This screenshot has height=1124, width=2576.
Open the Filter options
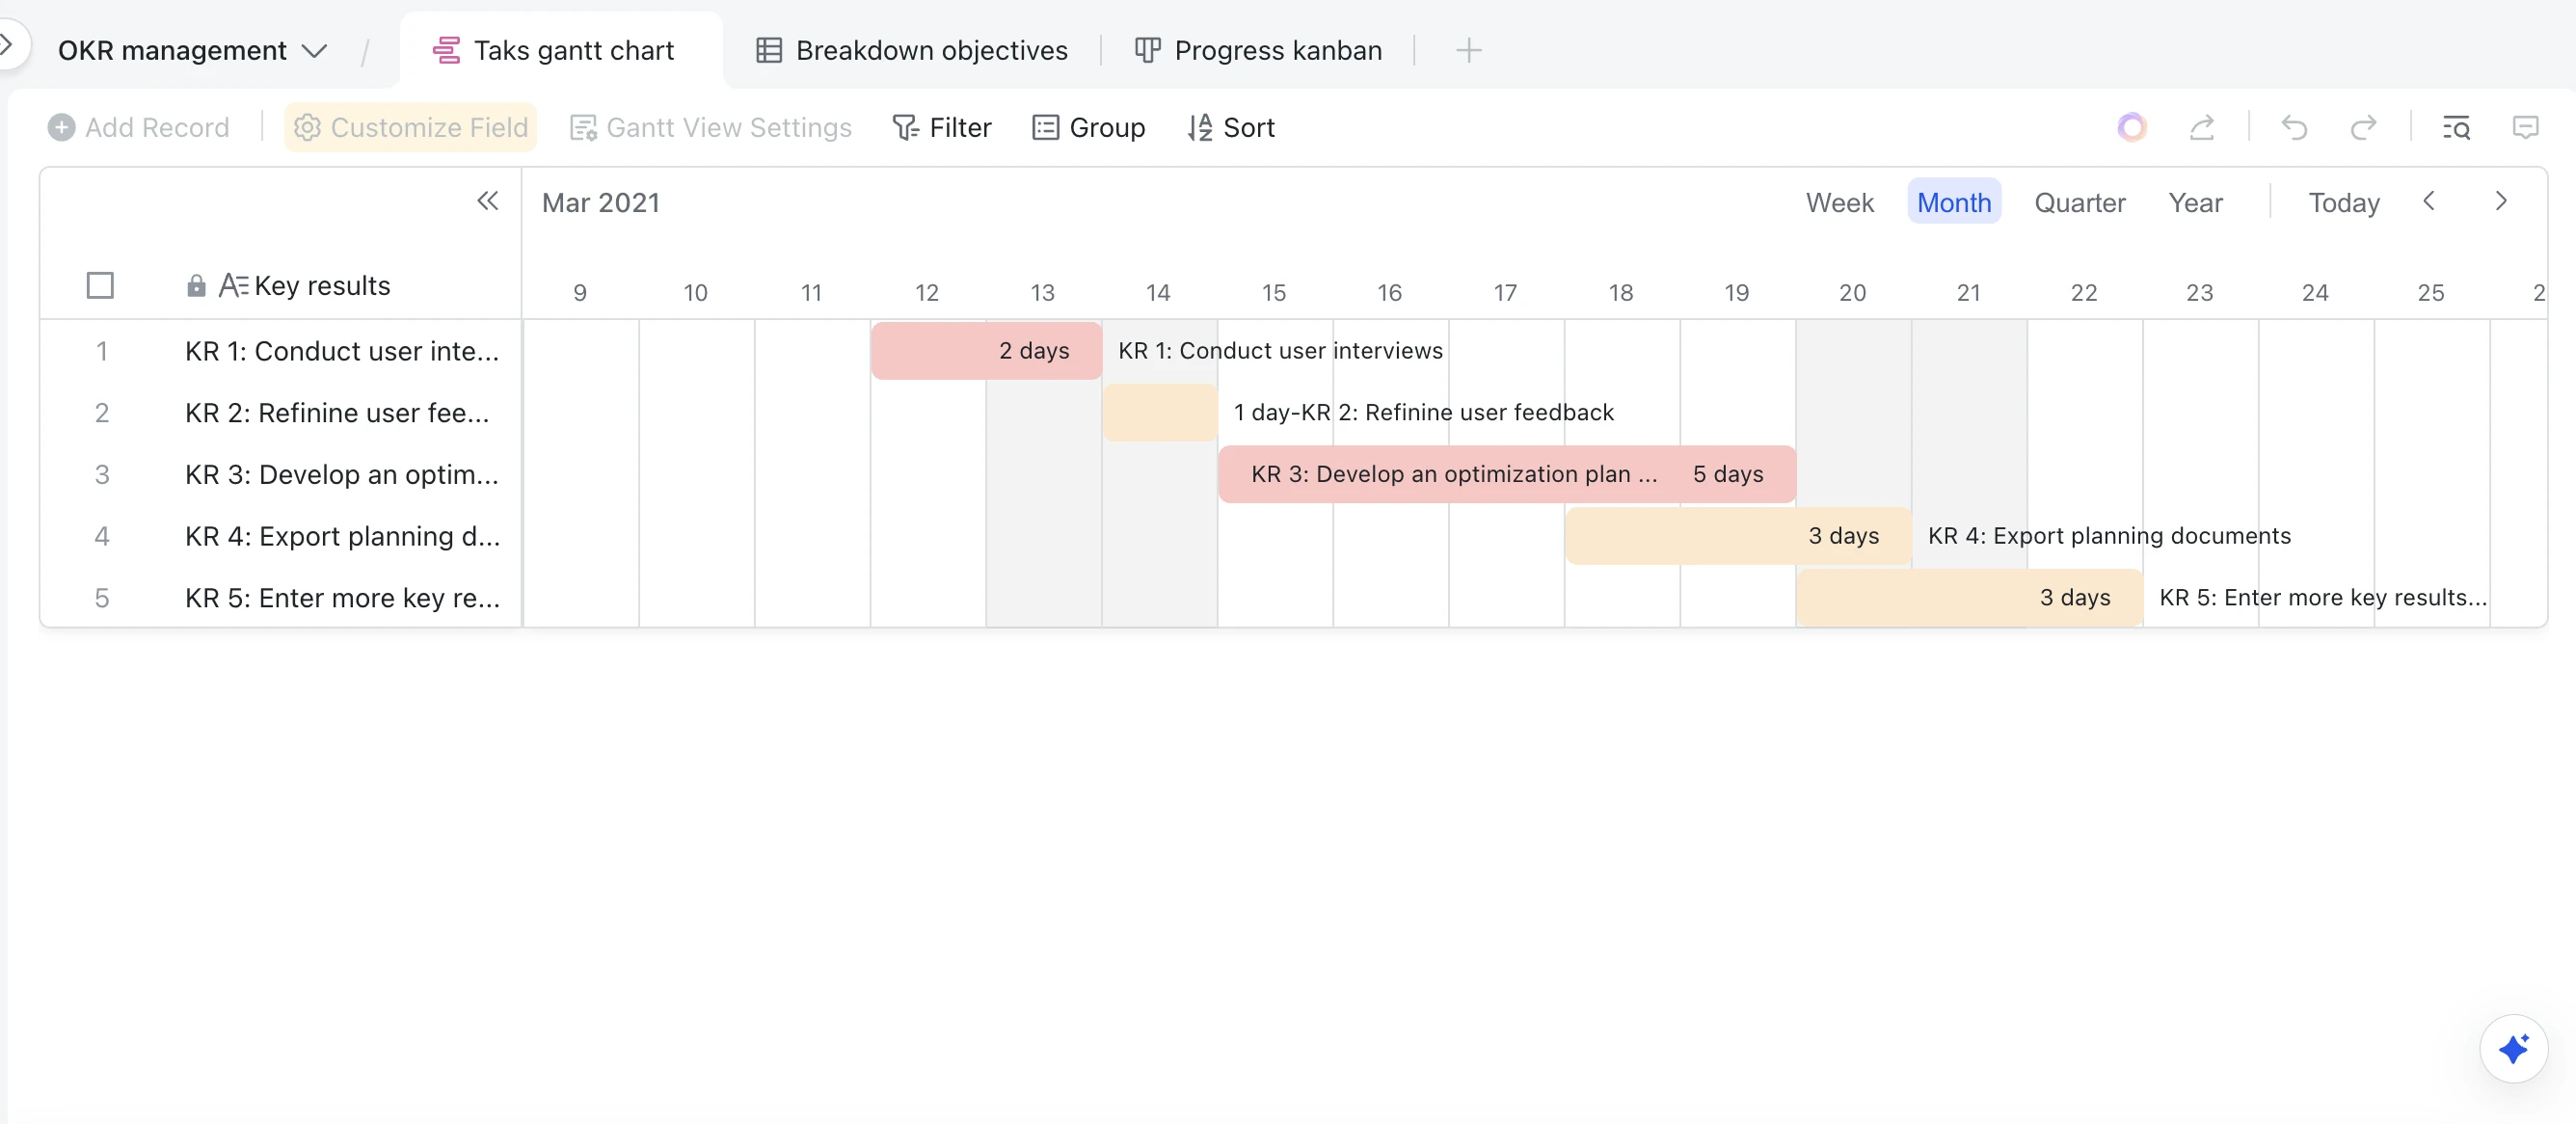tap(941, 128)
